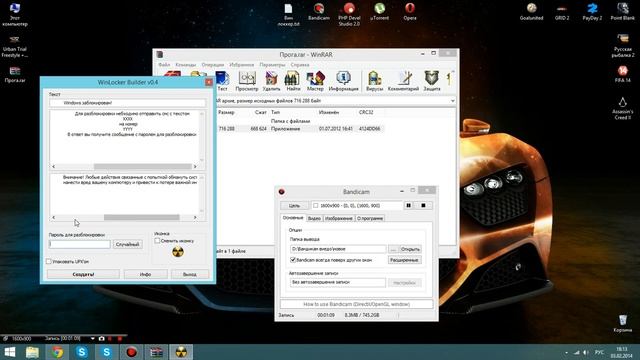The height and width of the screenshot is (360, 640).
Task: Open the View (Просмотр) tool in WinRAR
Action: (247, 80)
